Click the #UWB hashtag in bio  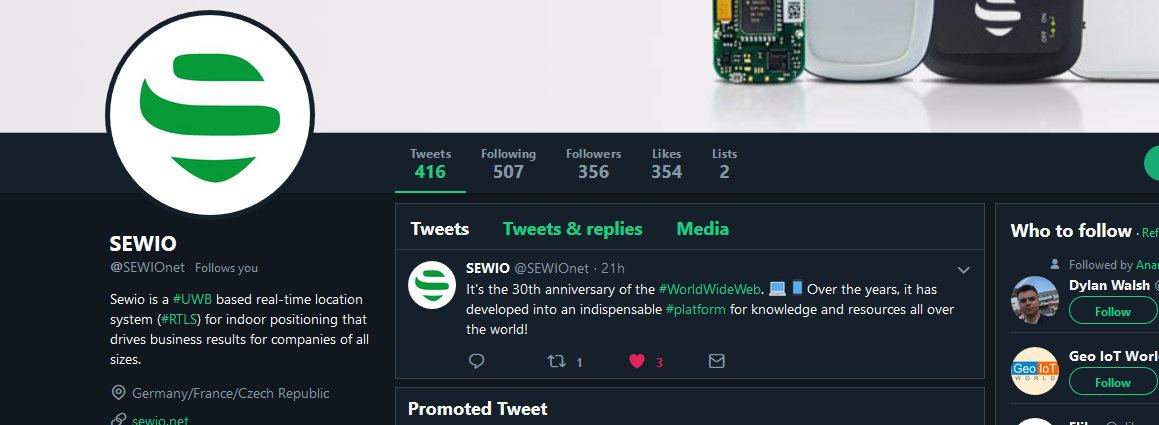[x=191, y=299]
